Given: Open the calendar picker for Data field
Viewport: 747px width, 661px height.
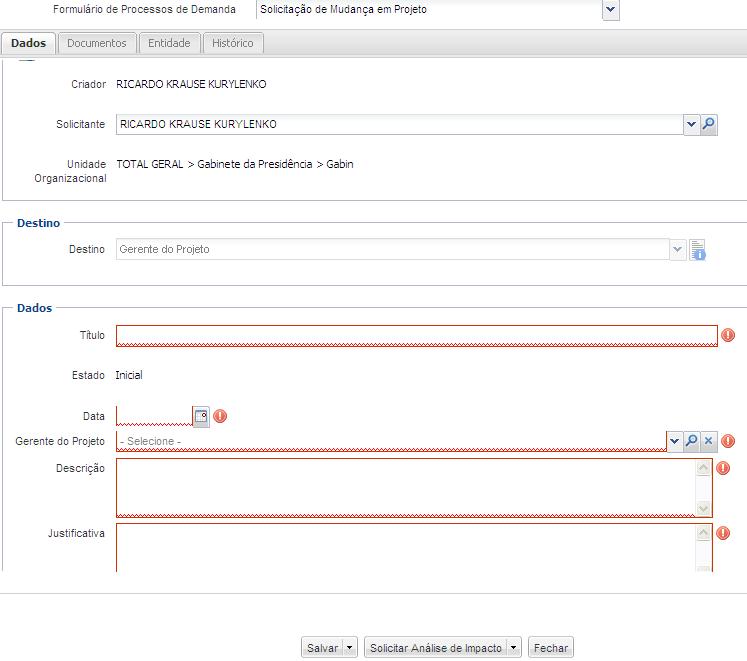Looking at the screenshot, I should click(201, 416).
